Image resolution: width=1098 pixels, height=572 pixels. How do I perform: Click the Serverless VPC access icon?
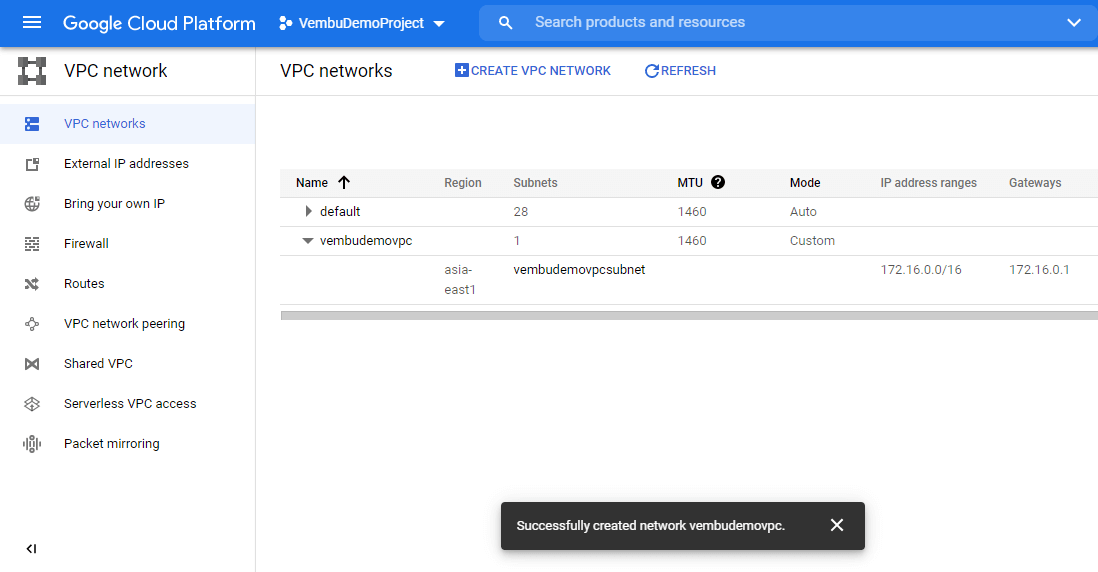click(x=32, y=404)
